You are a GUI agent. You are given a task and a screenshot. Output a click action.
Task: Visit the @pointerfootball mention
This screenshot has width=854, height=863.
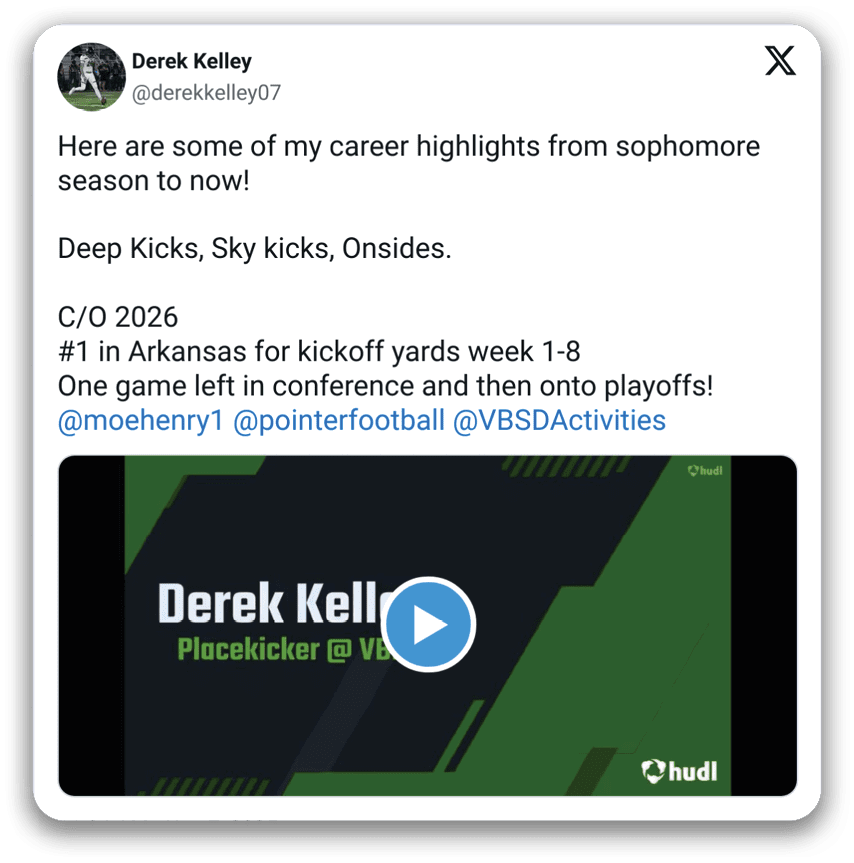(x=338, y=420)
